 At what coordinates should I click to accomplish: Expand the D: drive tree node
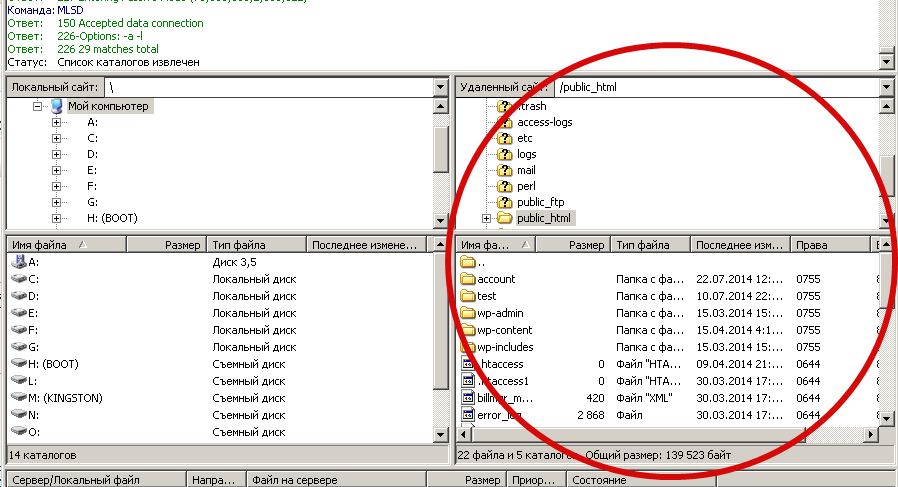point(56,154)
